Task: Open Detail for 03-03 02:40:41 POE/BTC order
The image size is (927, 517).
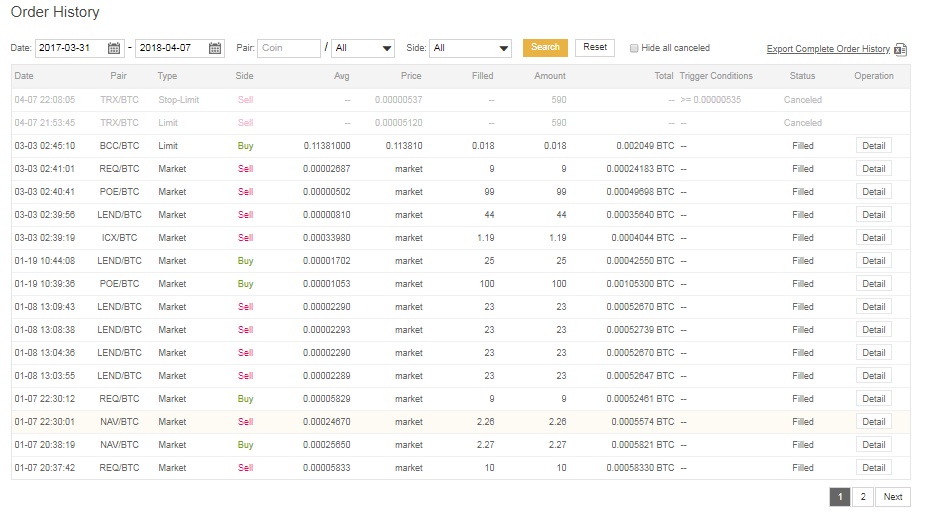Action: 873,192
